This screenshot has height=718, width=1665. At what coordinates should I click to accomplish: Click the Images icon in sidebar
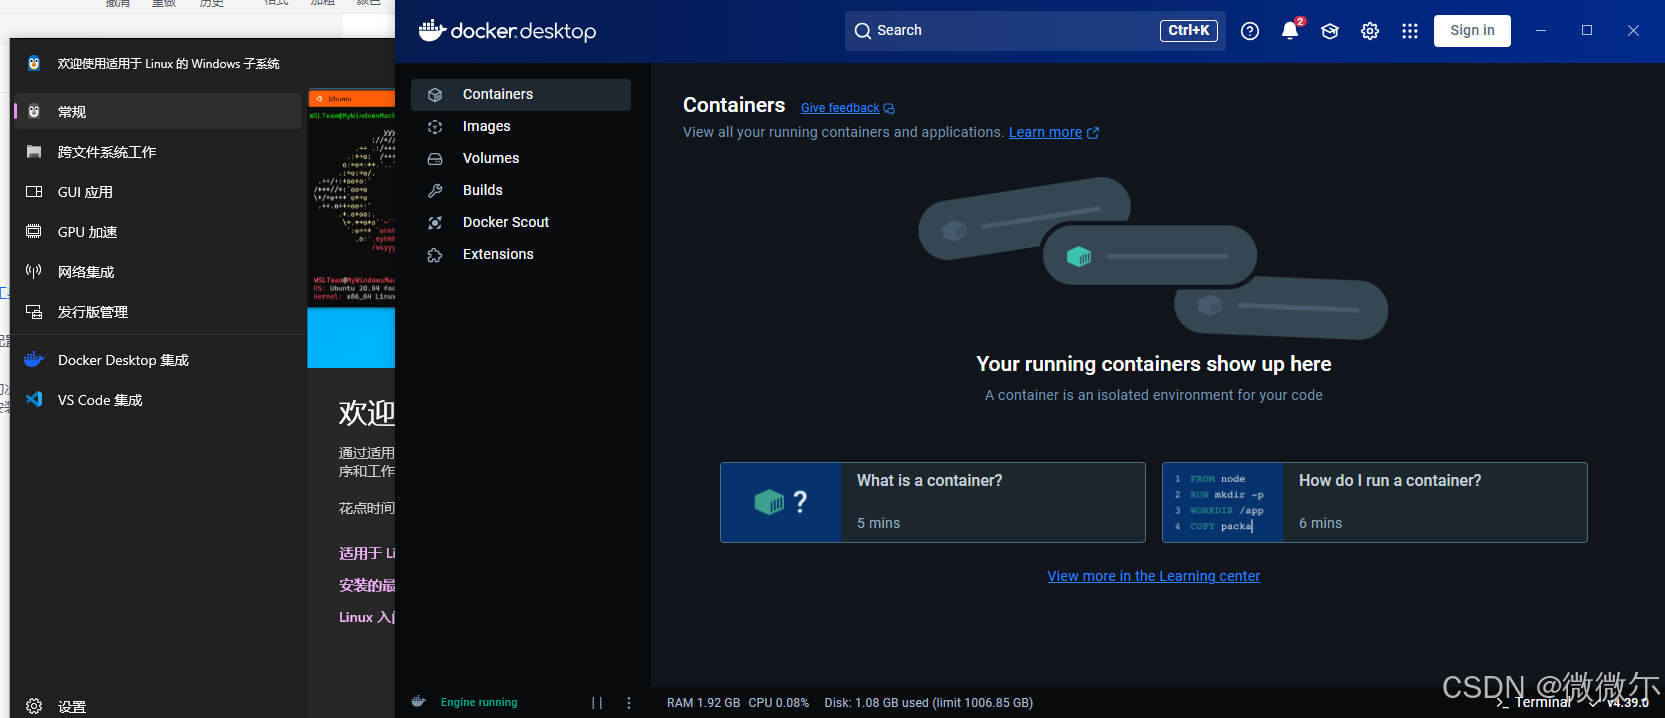tap(435, 127)
